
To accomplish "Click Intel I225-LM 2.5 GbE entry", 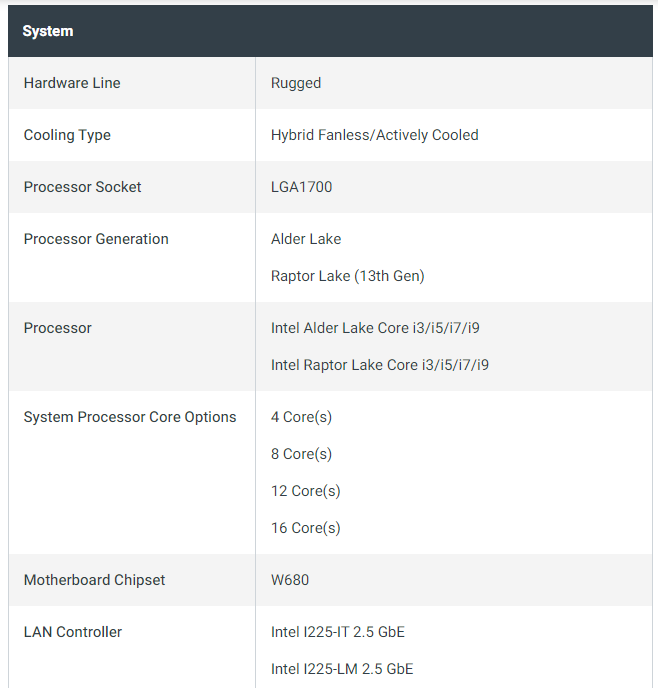I will [342, 669].
